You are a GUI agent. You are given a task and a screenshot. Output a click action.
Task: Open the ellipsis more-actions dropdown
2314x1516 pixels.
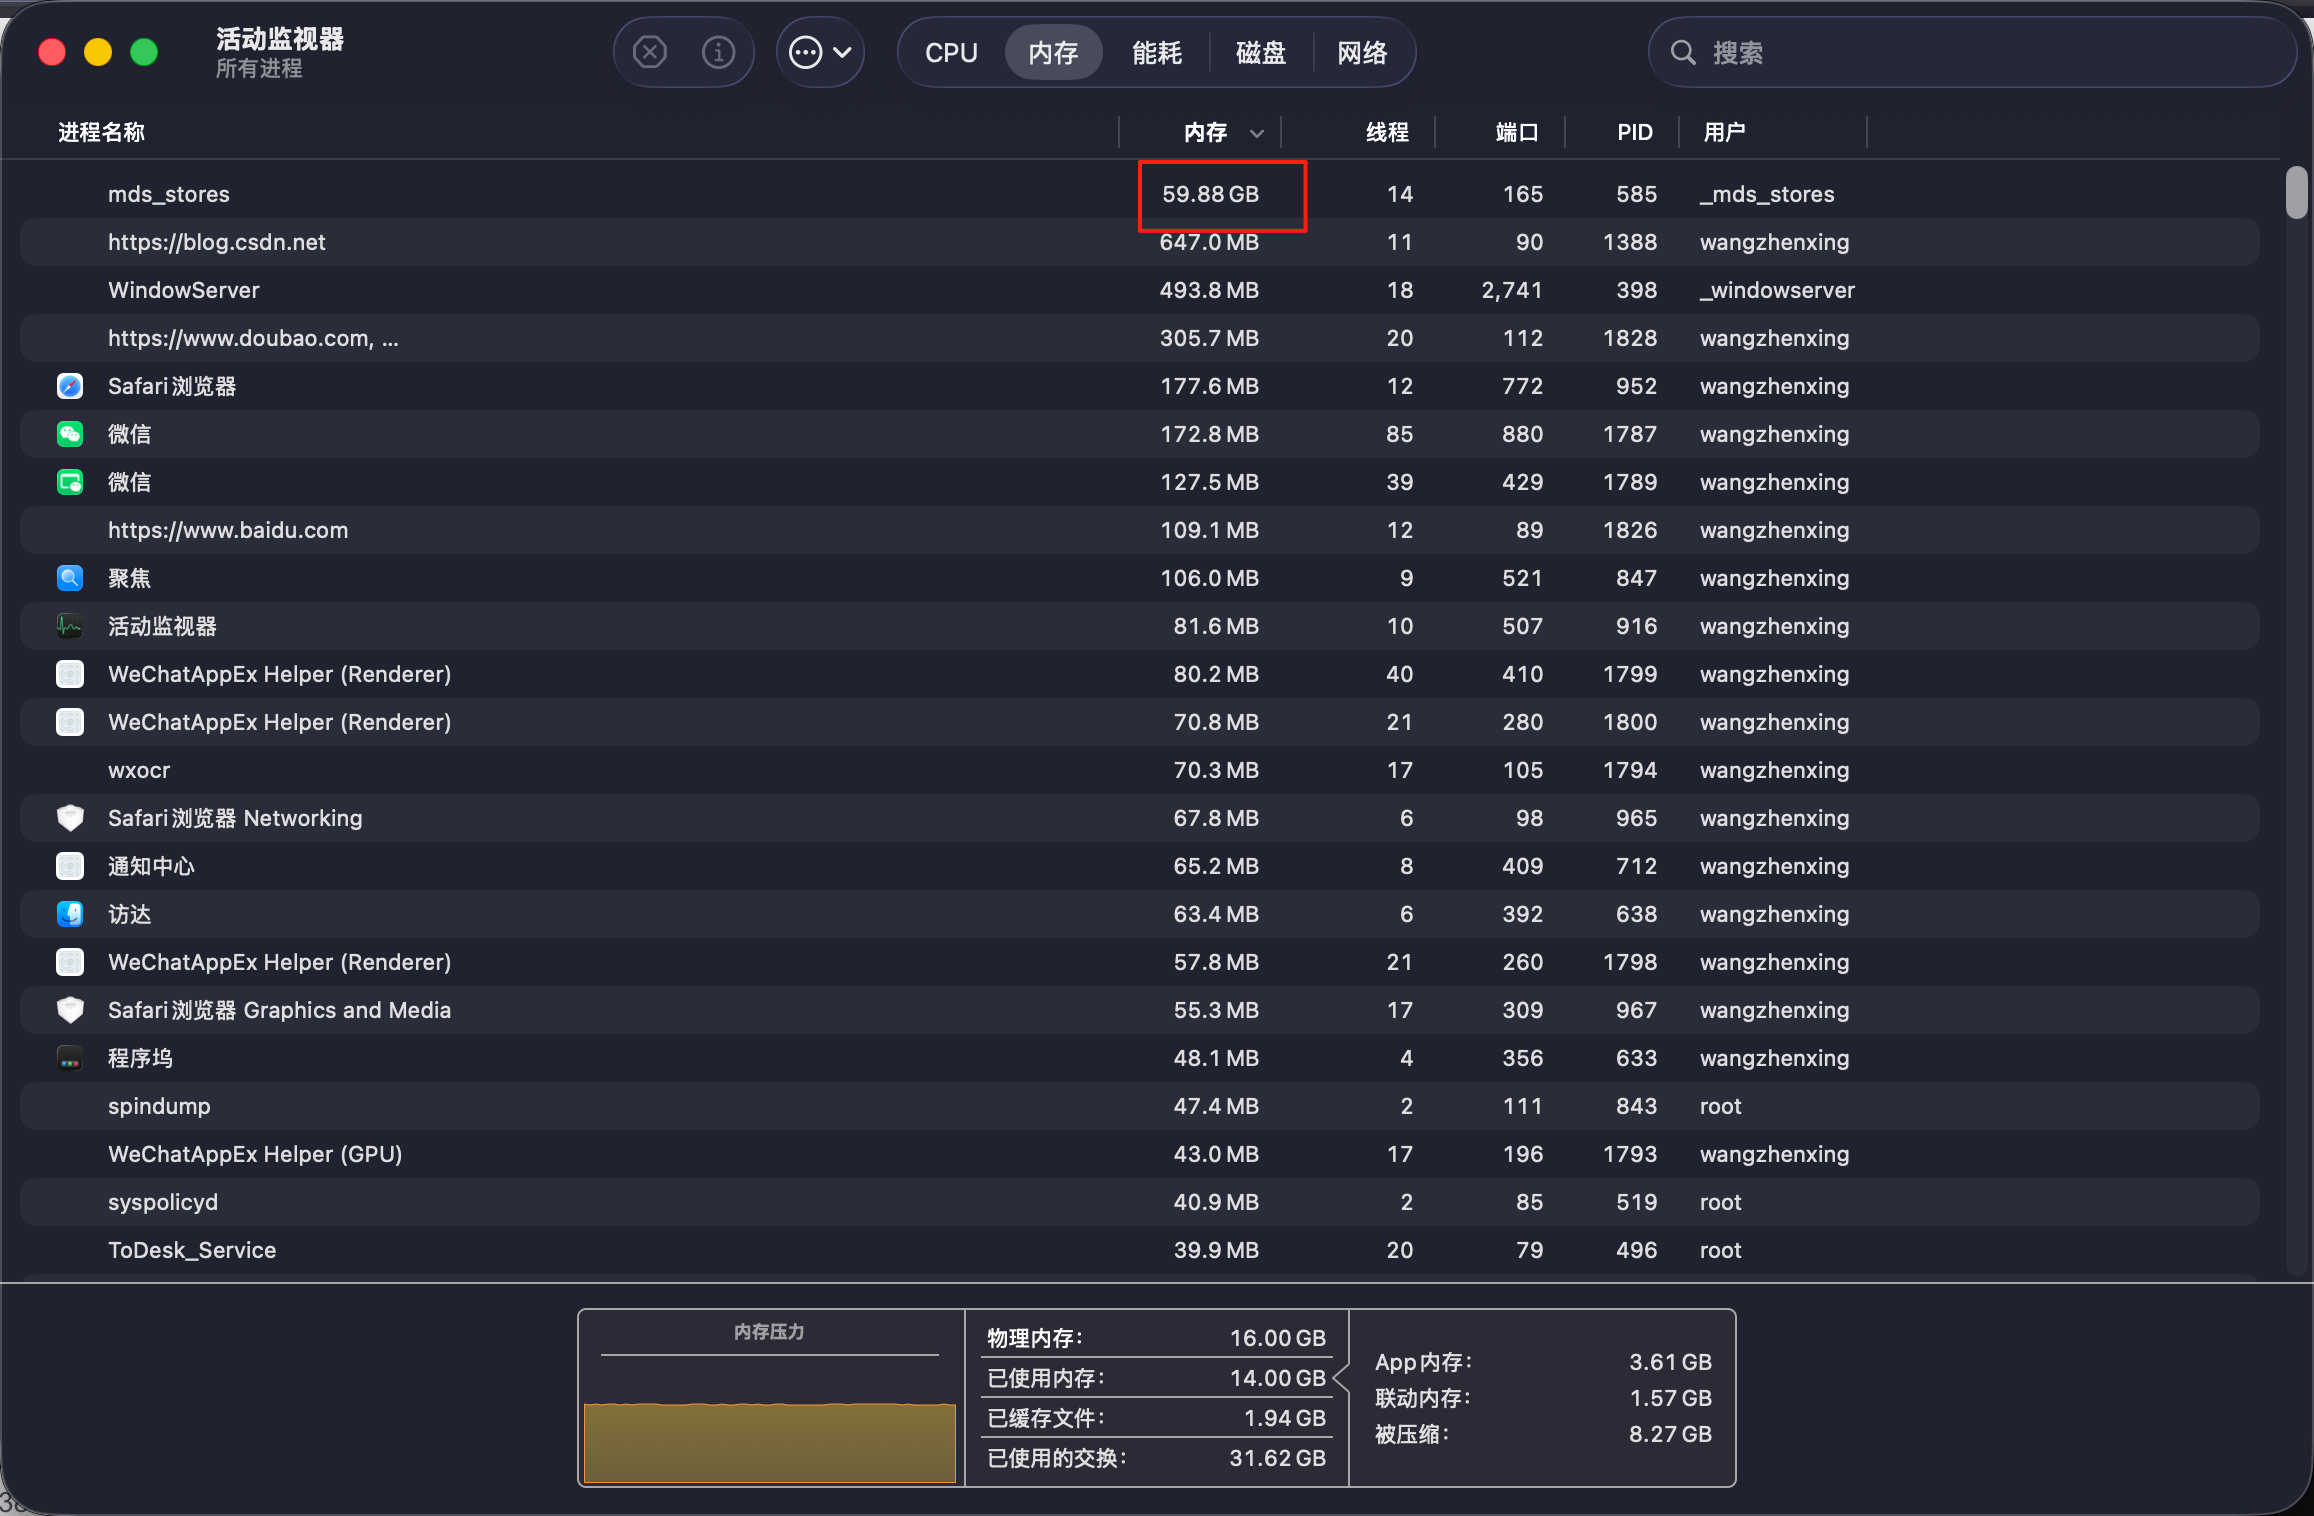820,52
